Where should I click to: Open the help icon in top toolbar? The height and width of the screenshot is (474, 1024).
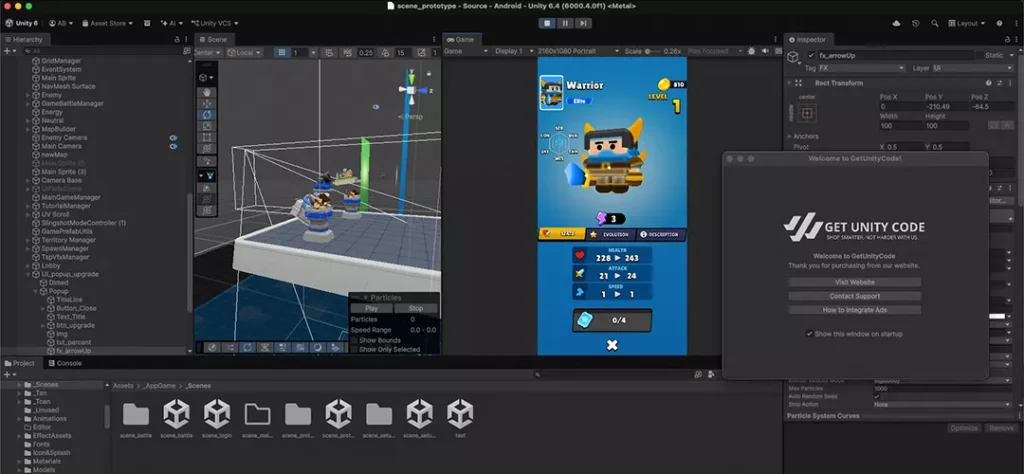click(x=999, y=24)
